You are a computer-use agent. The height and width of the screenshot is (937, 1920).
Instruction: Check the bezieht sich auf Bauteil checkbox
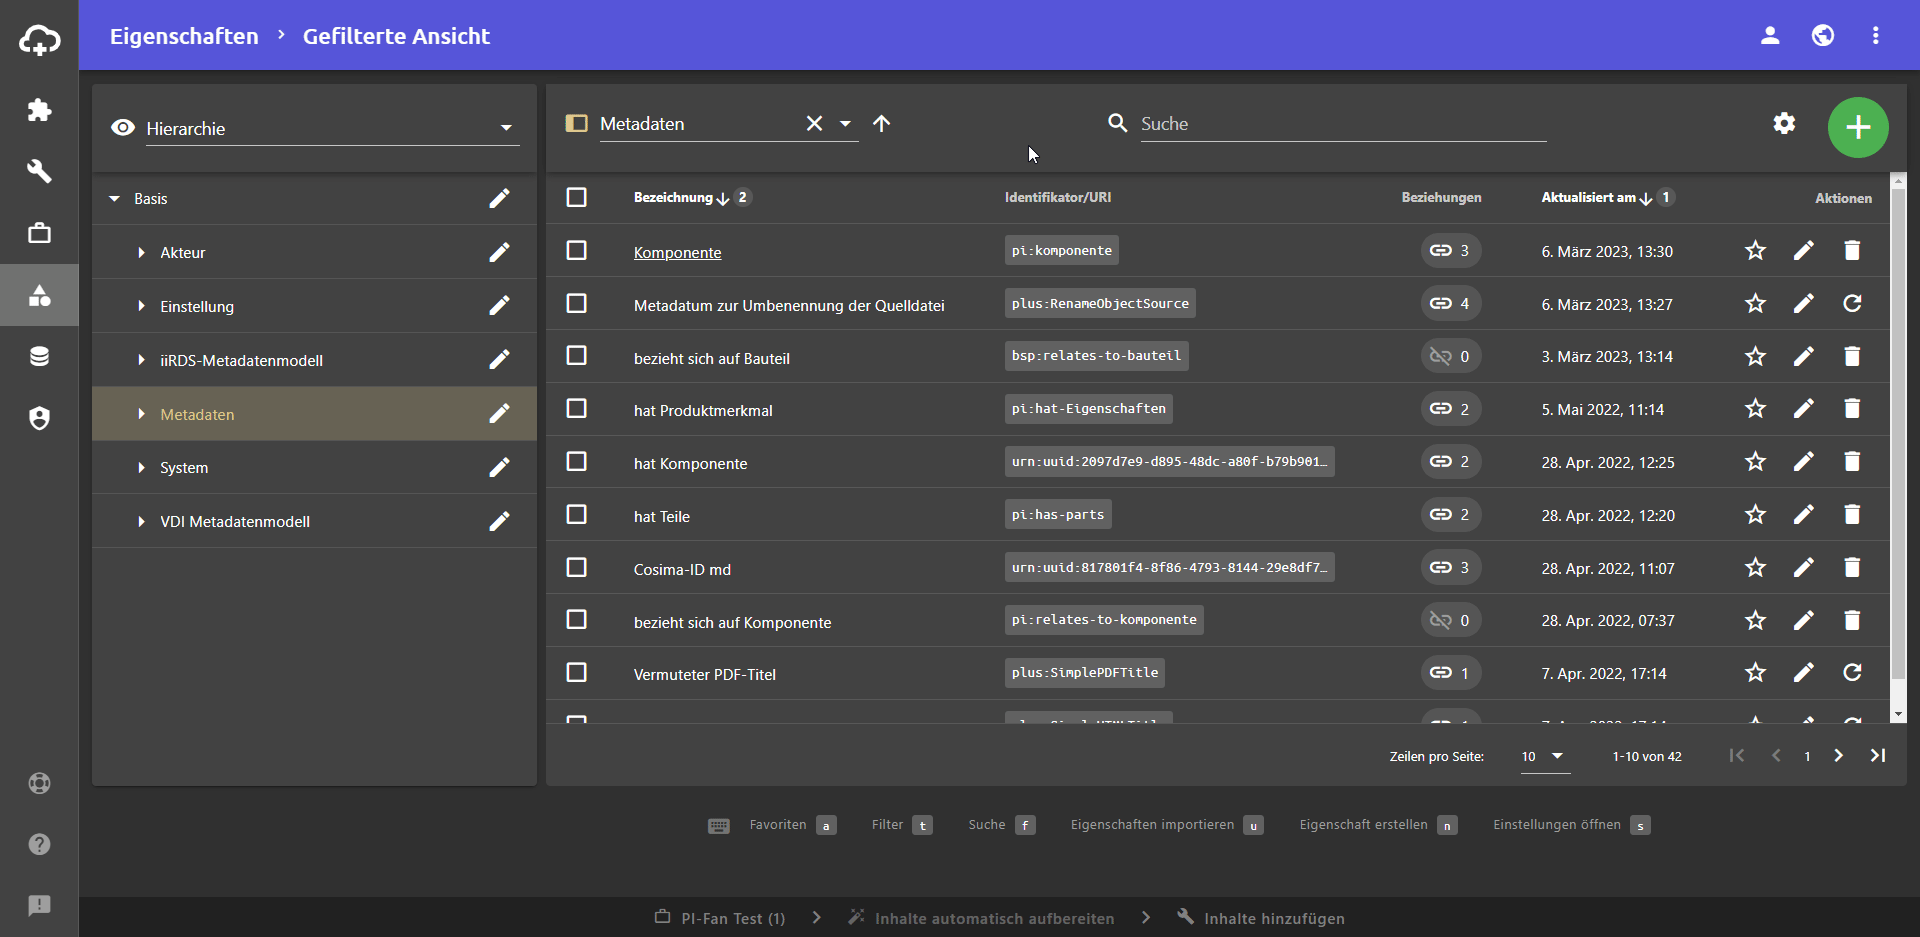tap(576, 355)
